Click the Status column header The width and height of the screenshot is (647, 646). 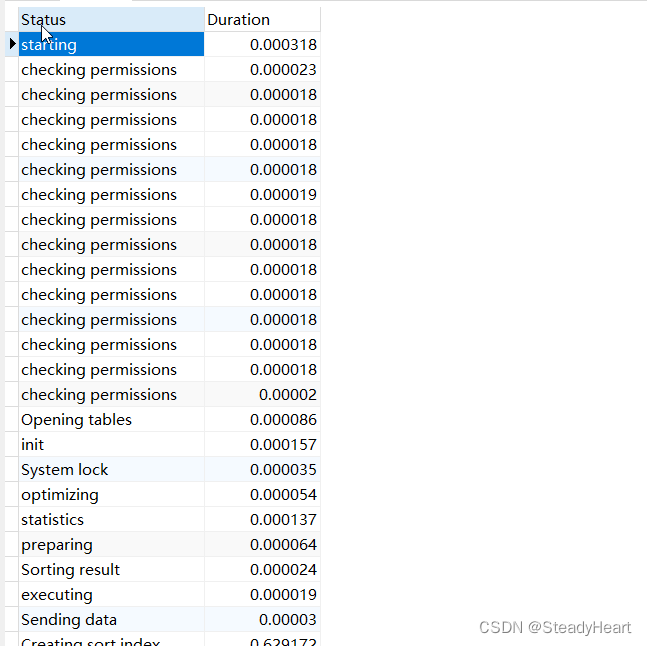tap(110, 19)
